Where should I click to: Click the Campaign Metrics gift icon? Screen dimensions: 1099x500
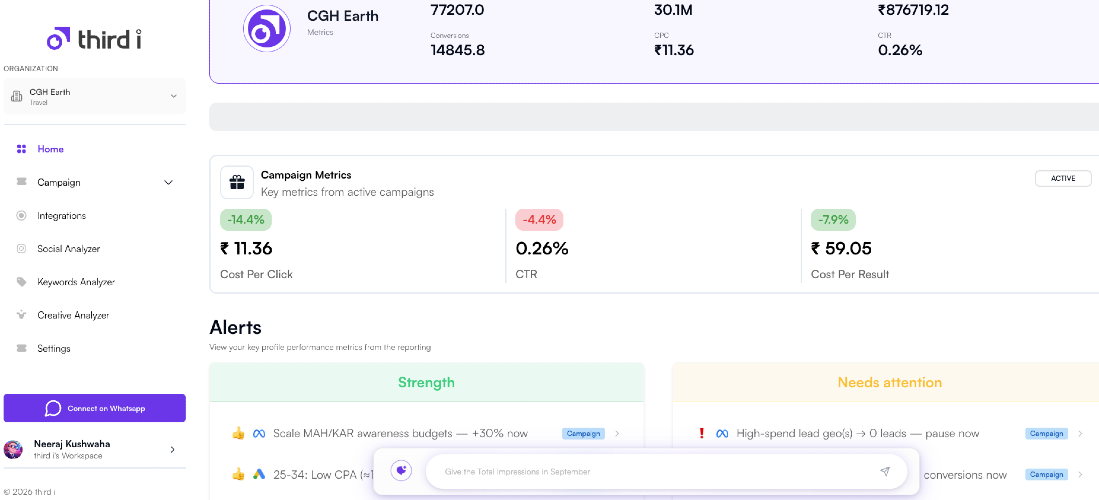[x=237, y=182]
